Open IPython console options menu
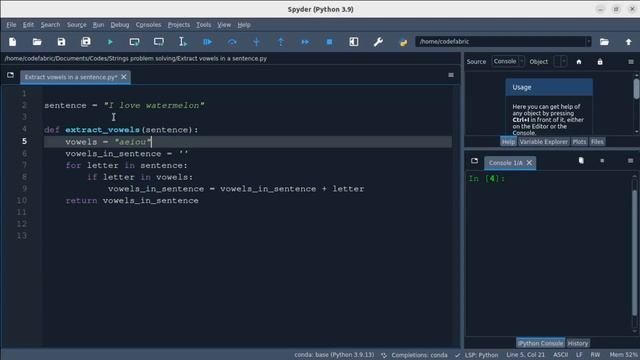640x360 pixels. (x=631, y=161)
